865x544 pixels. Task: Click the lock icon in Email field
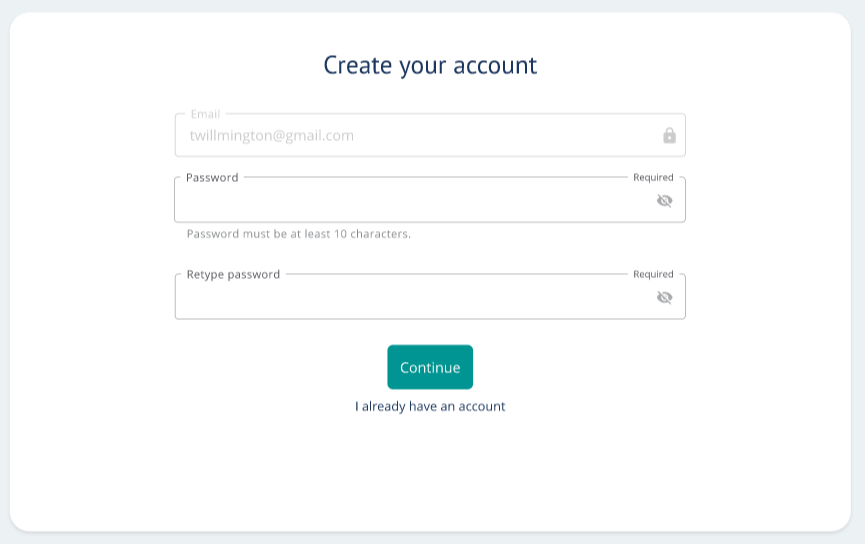[x=669, y=135]
